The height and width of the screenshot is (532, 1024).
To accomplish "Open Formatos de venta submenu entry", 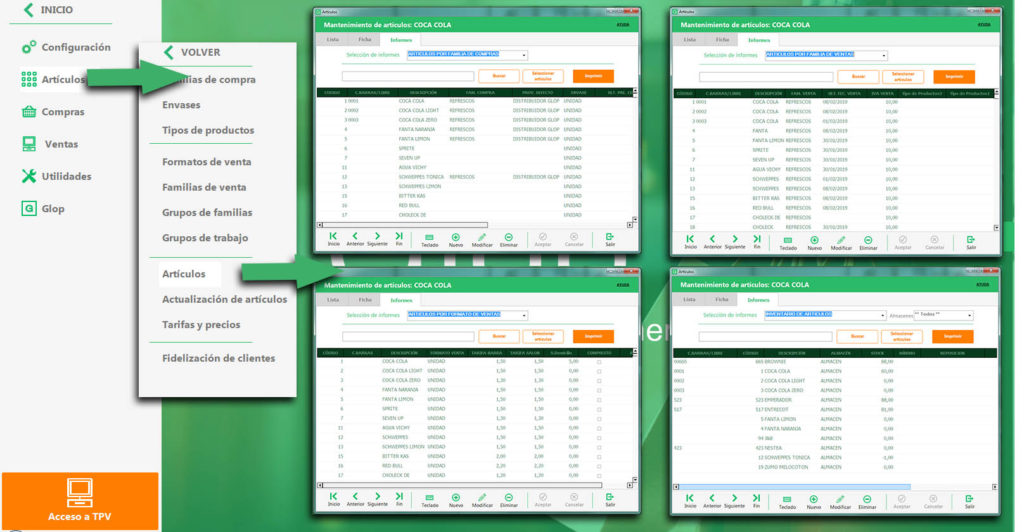I will pyautogui.click(x=206, y=162).
